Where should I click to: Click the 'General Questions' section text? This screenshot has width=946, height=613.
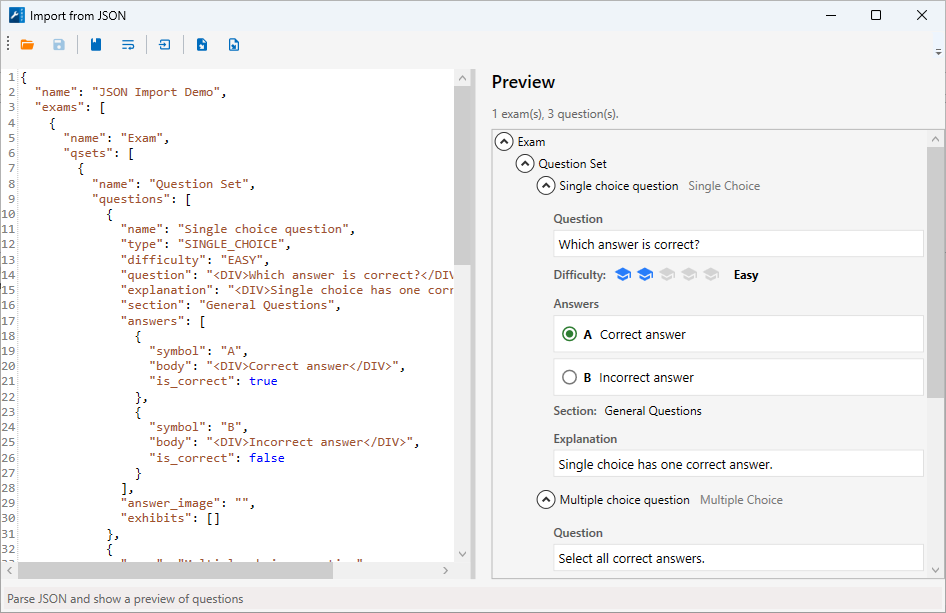653,411
